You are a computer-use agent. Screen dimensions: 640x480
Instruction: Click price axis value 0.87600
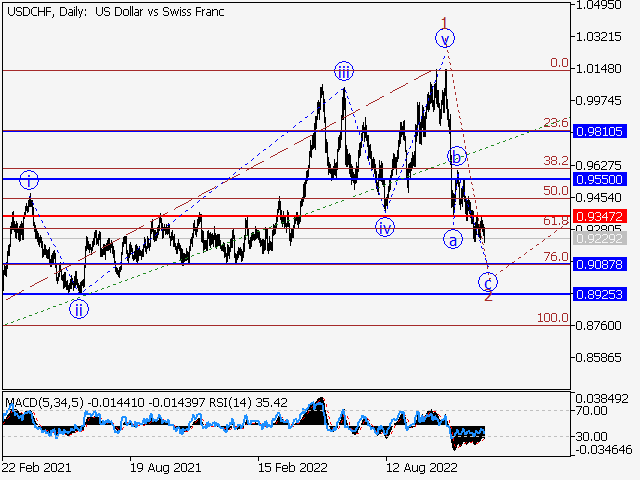[598, 326]
